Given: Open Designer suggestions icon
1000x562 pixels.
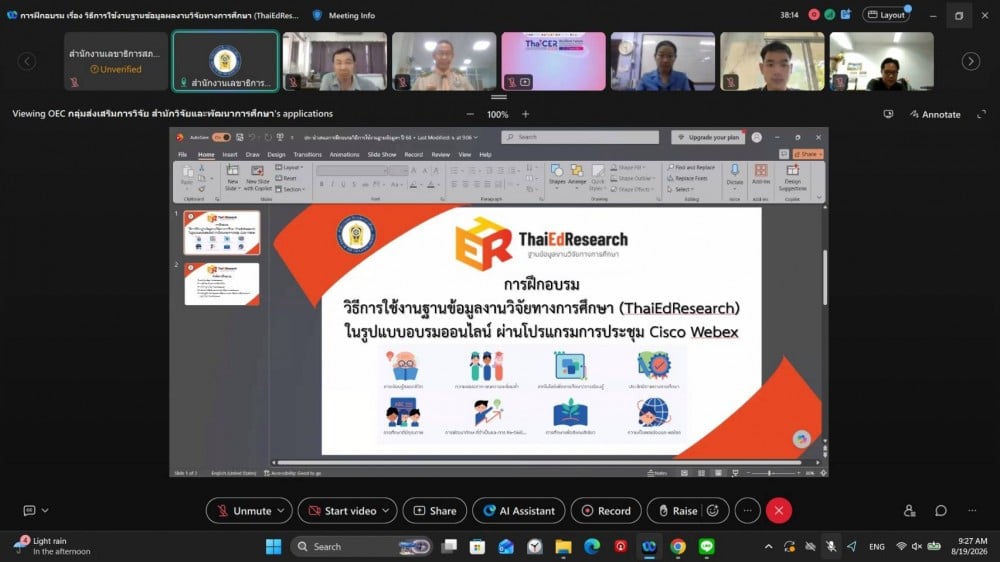Looking at the screenshot, I should click(792, 177).
